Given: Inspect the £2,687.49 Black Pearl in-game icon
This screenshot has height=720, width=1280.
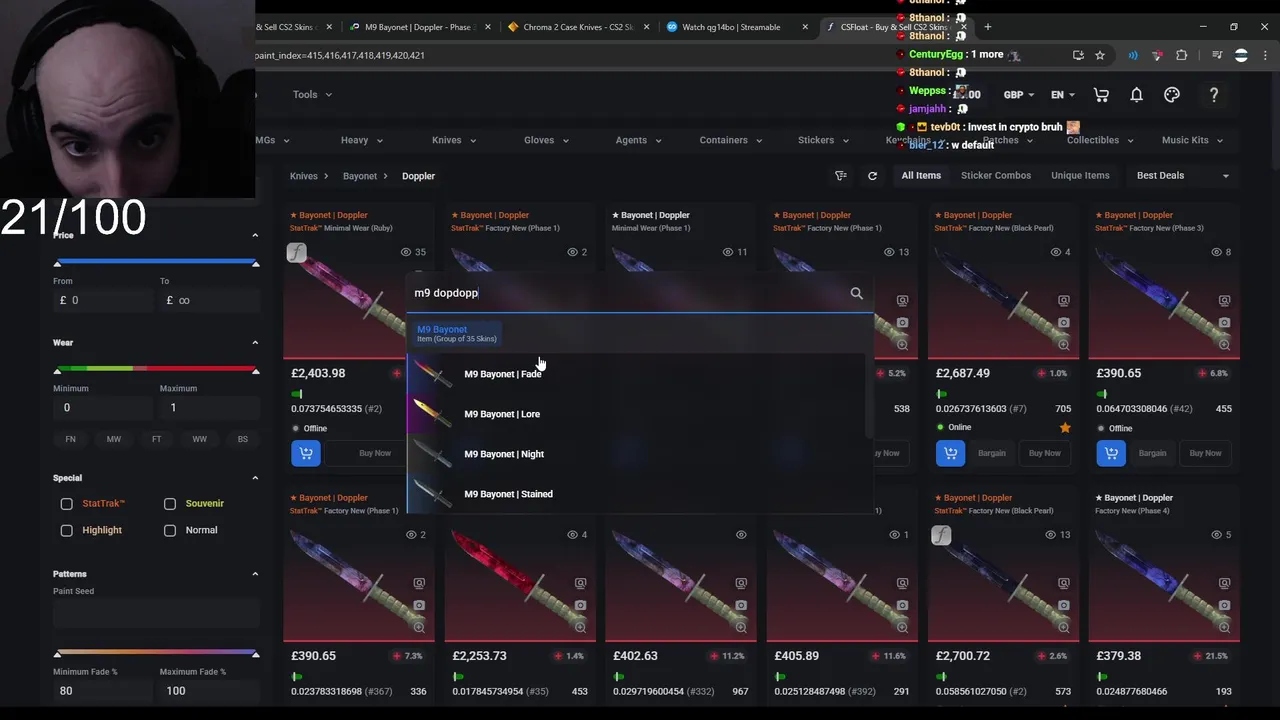Looking at the screenshot, I should click(x=1063, y=300).
